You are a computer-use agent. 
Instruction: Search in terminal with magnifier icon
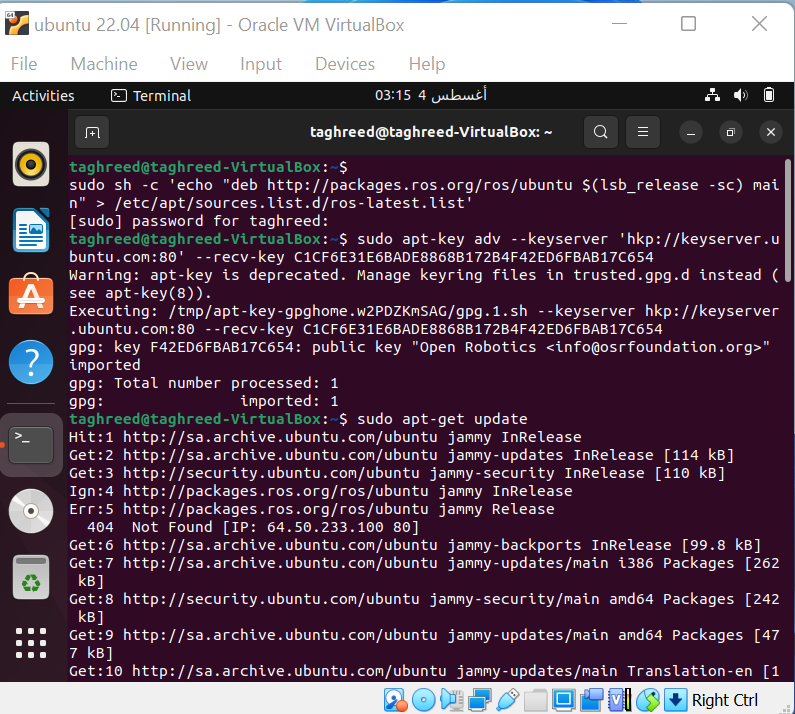tap(601, 132)
